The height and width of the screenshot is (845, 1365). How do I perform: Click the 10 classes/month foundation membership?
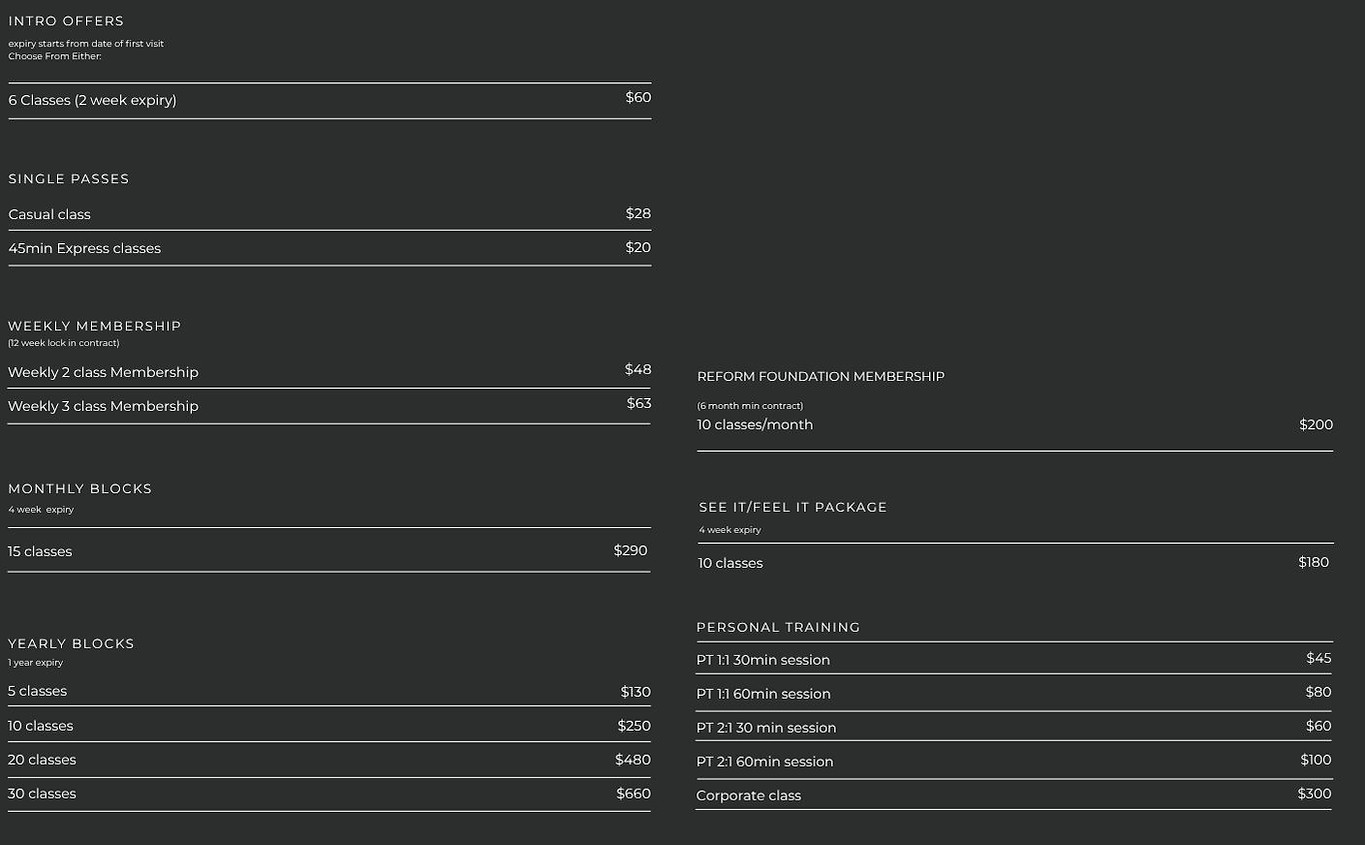[x=1015, y=425]
